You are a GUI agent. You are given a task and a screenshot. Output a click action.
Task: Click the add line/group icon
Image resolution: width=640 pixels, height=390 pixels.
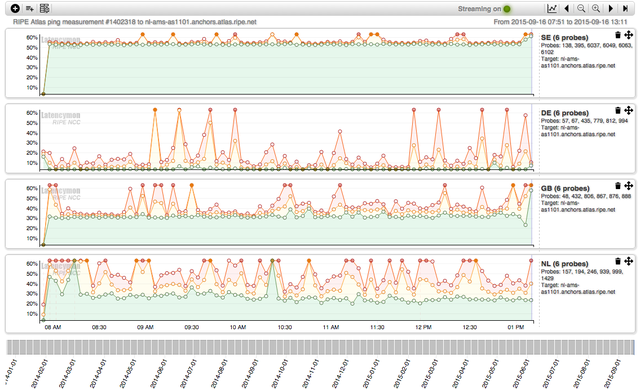[29, 8]
